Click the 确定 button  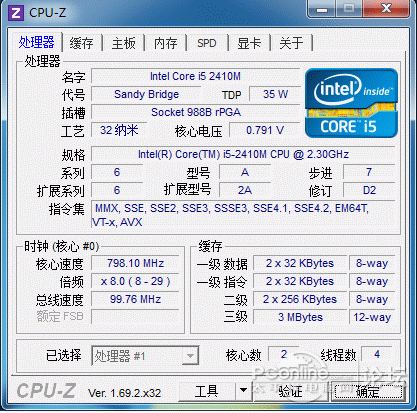click(x=368, y=391)
